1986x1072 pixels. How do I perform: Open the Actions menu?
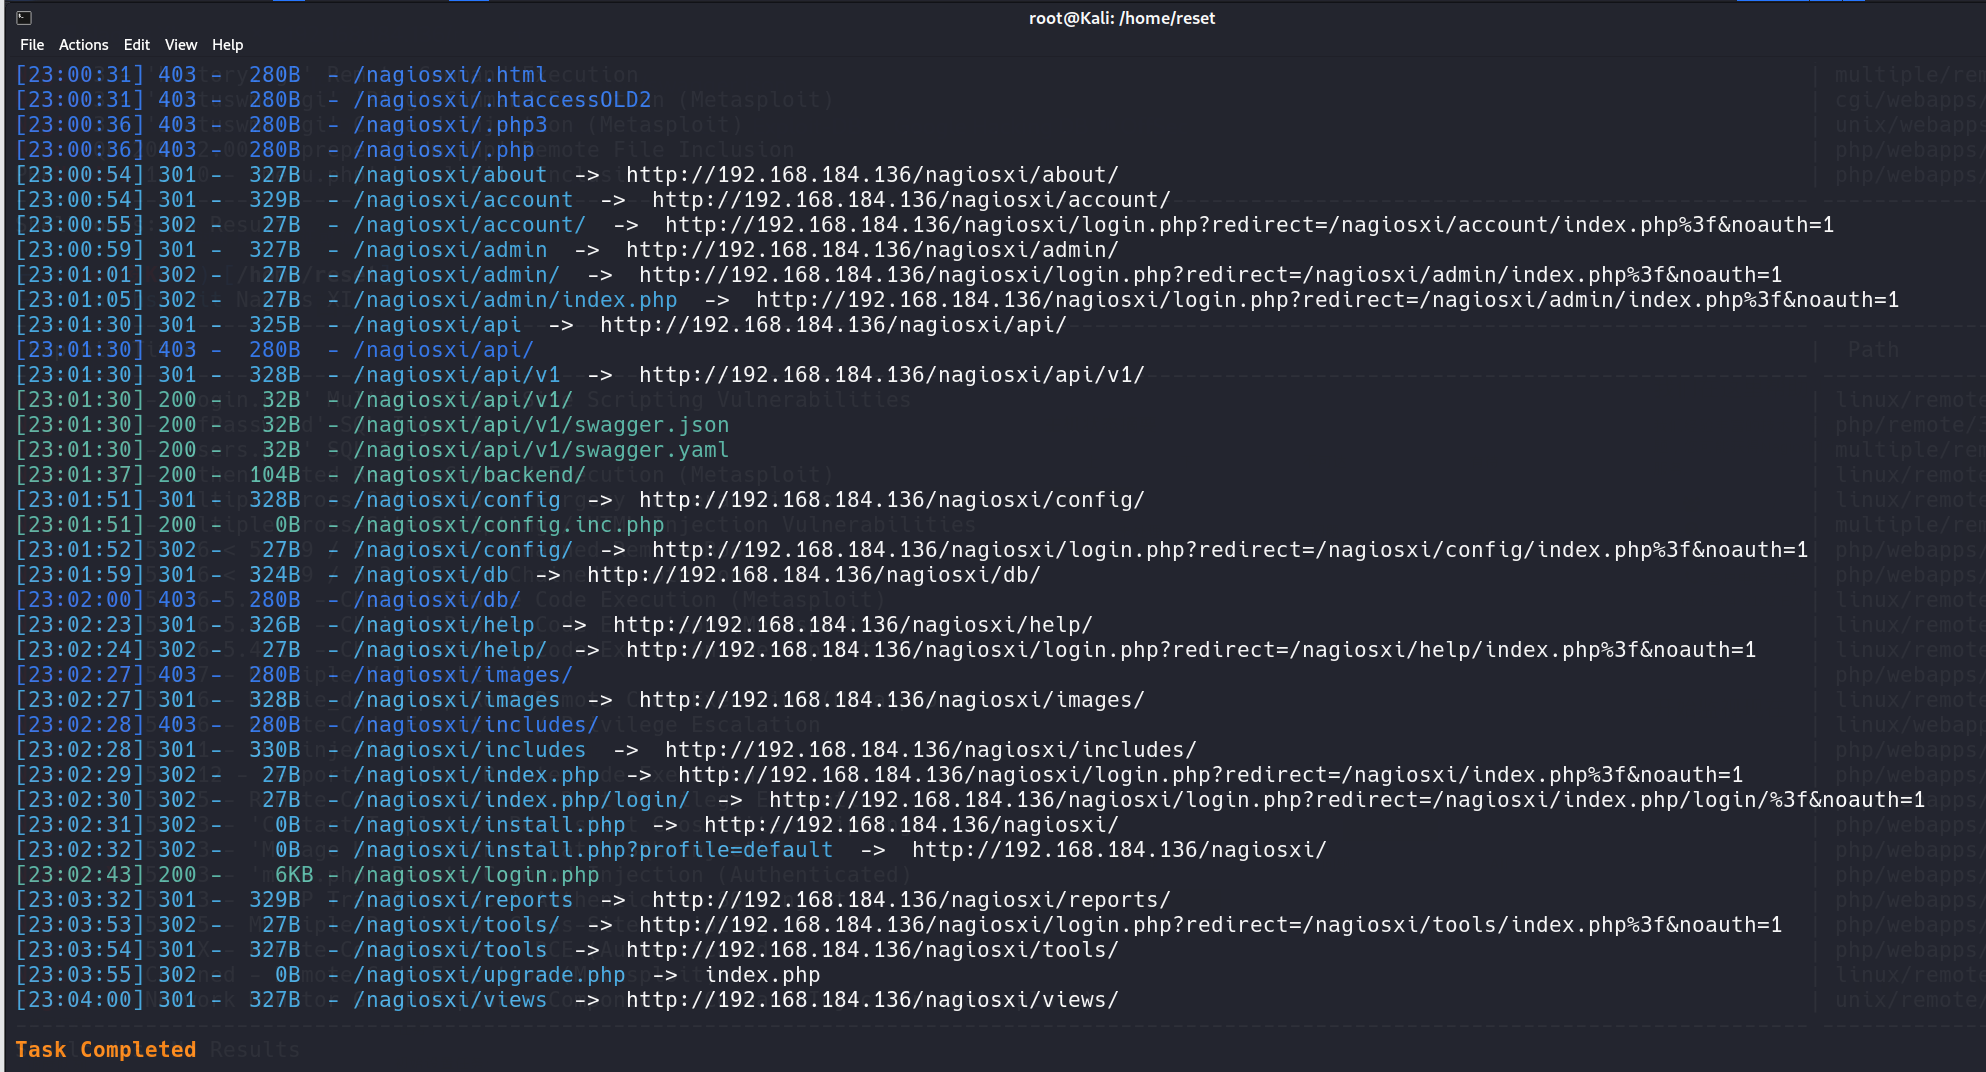pos(83,45)
